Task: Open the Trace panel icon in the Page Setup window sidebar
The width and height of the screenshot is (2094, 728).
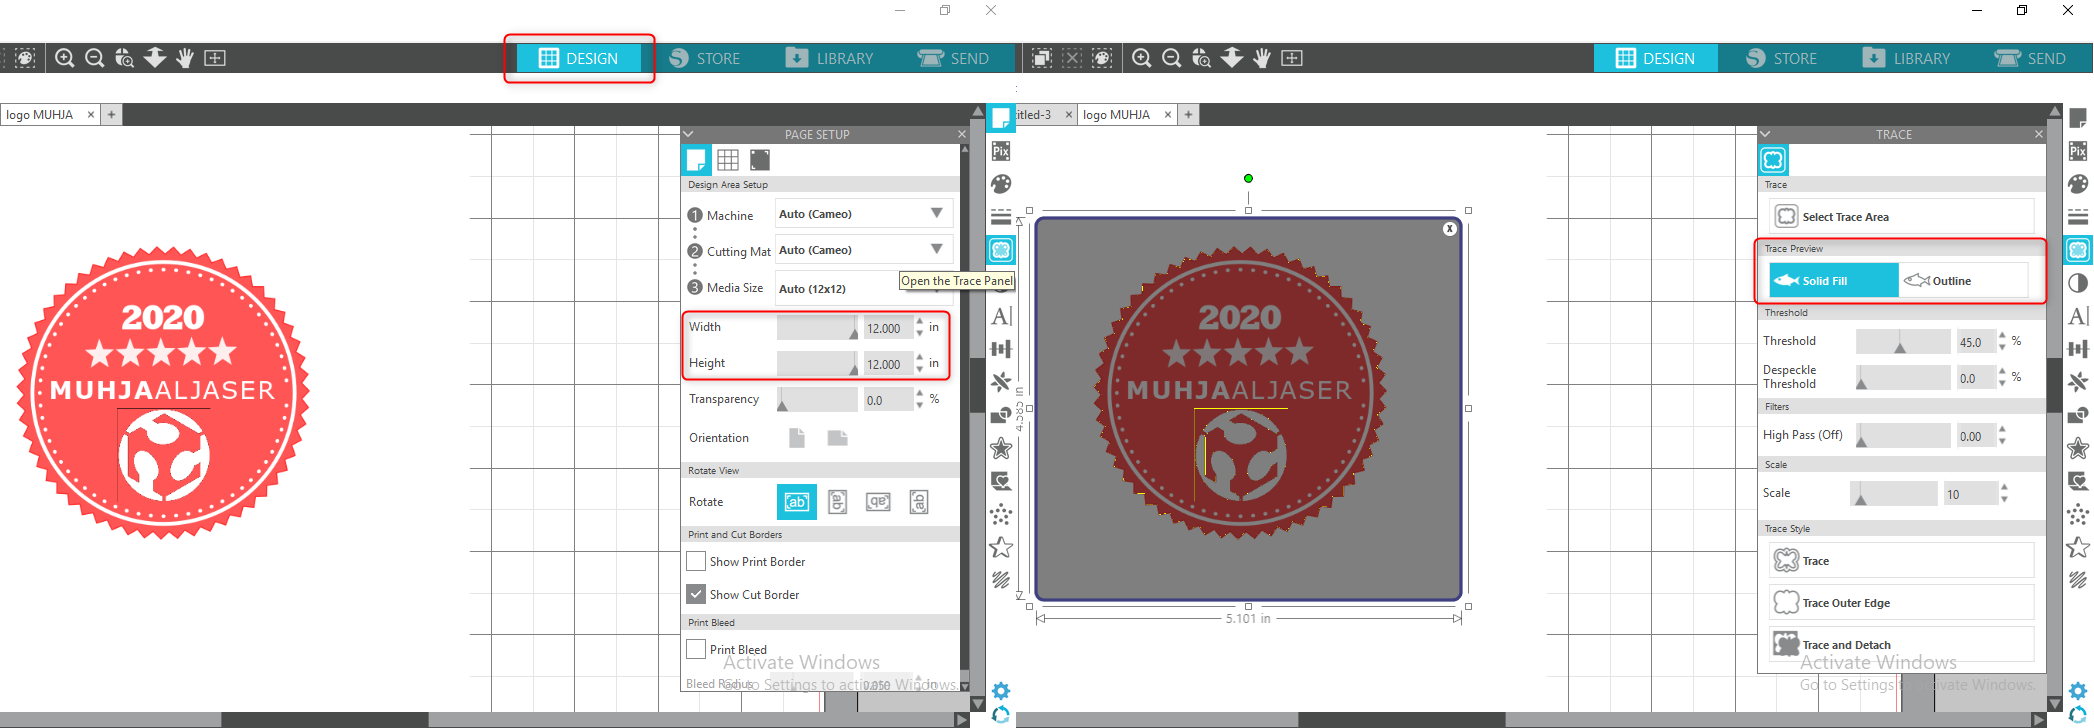Action: pos(1001,250)
